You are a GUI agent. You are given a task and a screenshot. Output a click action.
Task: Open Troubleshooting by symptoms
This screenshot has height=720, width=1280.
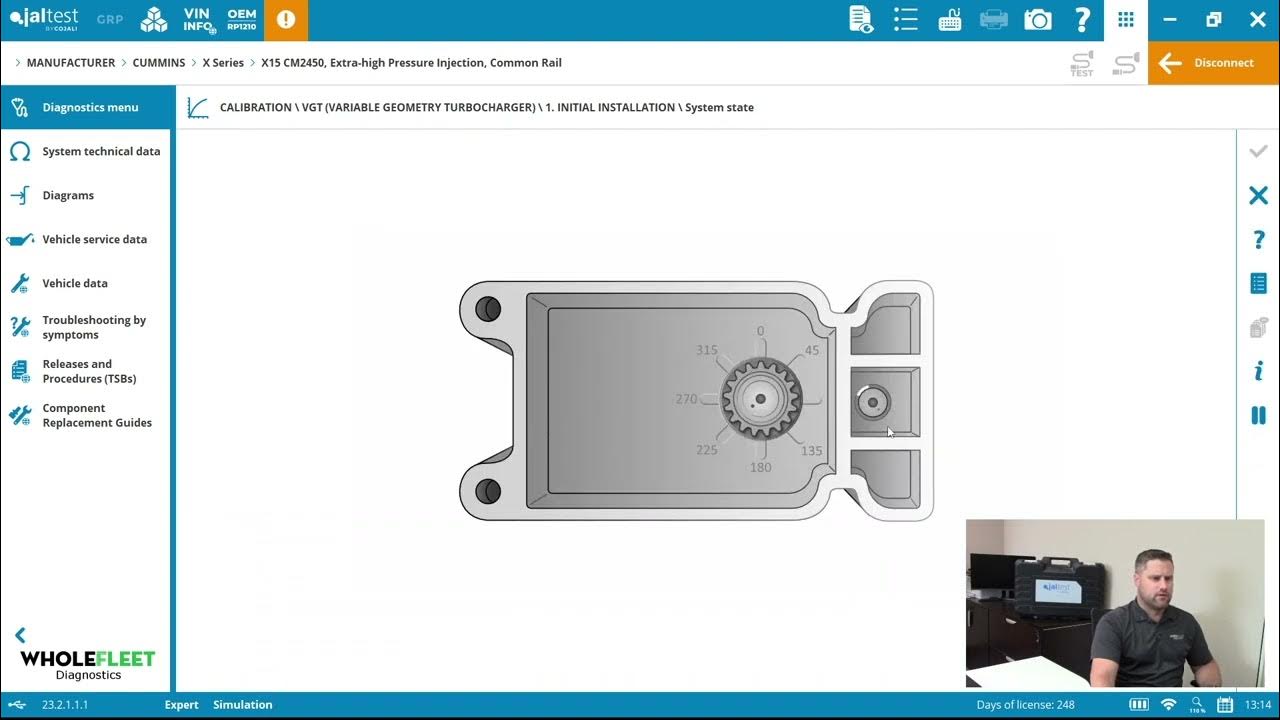(x=86, y=327)
